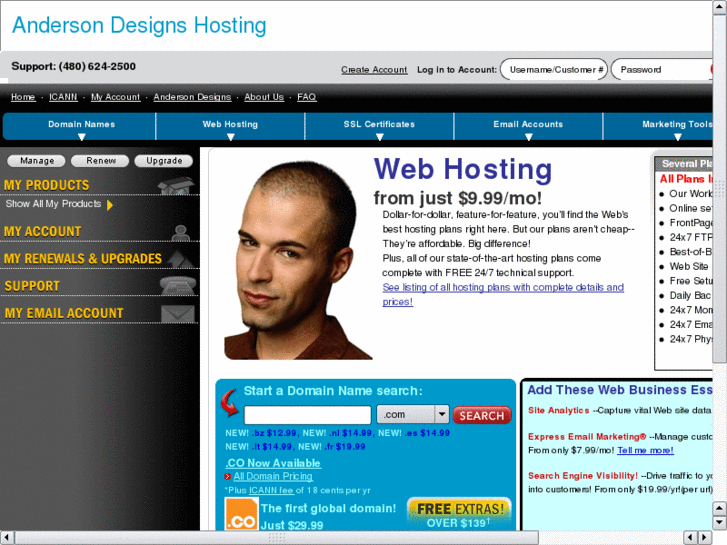Expand the Web Hosting menu arrow
This screenshot has width=727, height=545.
click(x=230, y=137)
